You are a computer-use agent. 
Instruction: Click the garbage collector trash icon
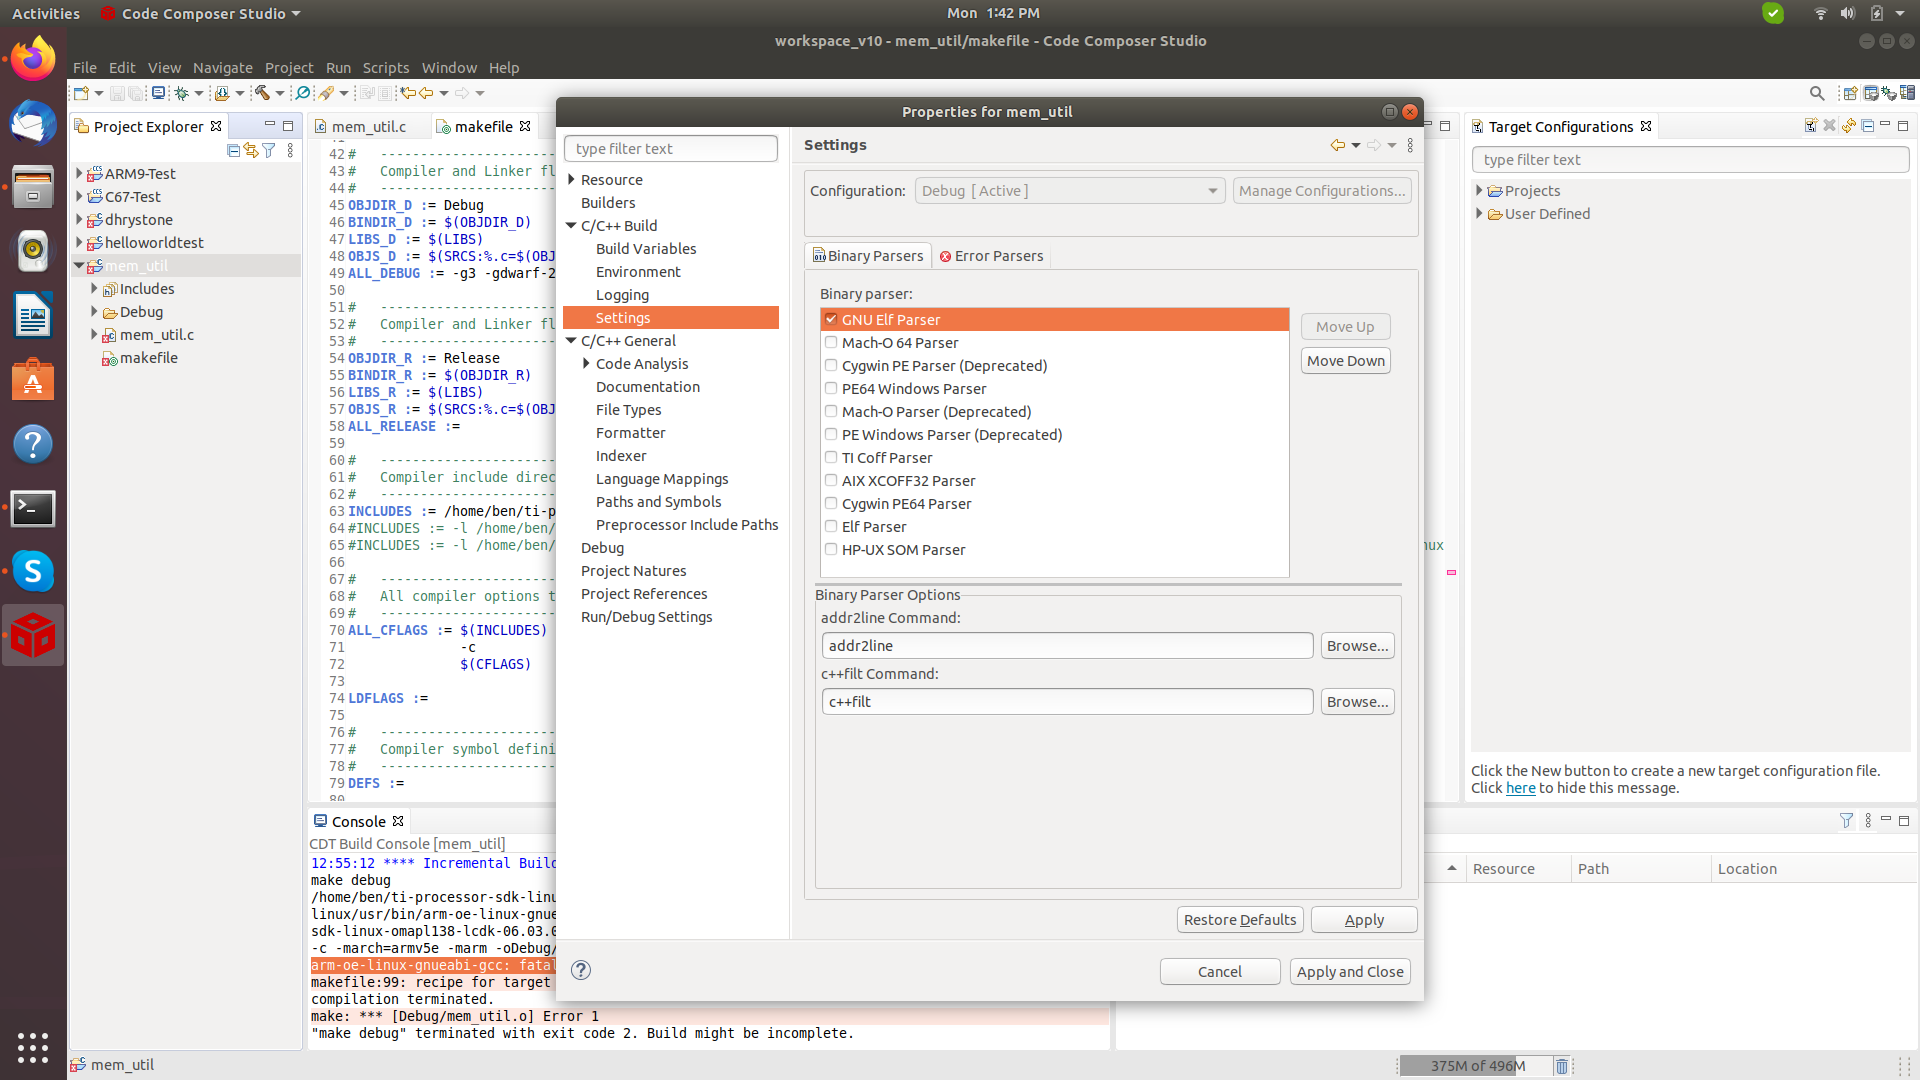click(x=1561, y=1066)
